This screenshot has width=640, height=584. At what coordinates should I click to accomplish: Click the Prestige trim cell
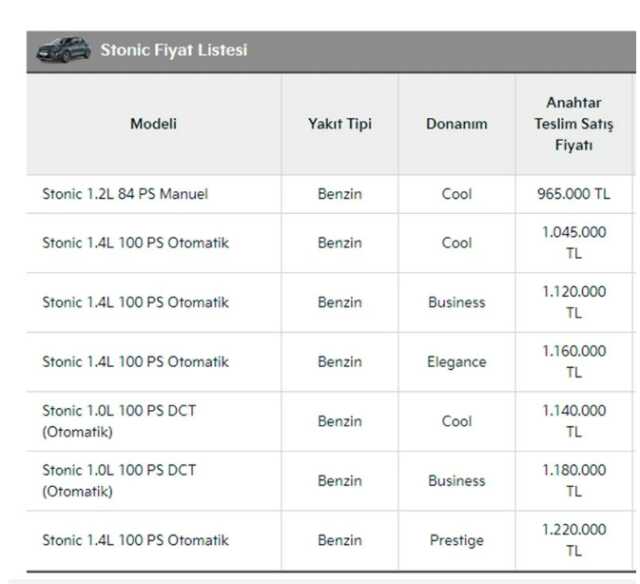coord(456,540)
